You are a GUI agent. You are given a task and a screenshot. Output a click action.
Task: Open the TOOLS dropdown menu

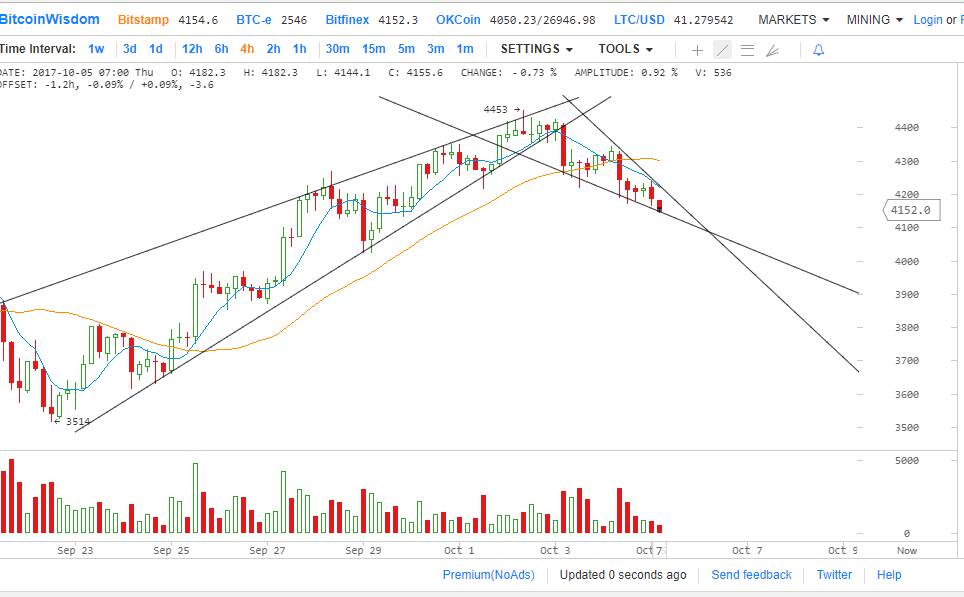[625, 49]
